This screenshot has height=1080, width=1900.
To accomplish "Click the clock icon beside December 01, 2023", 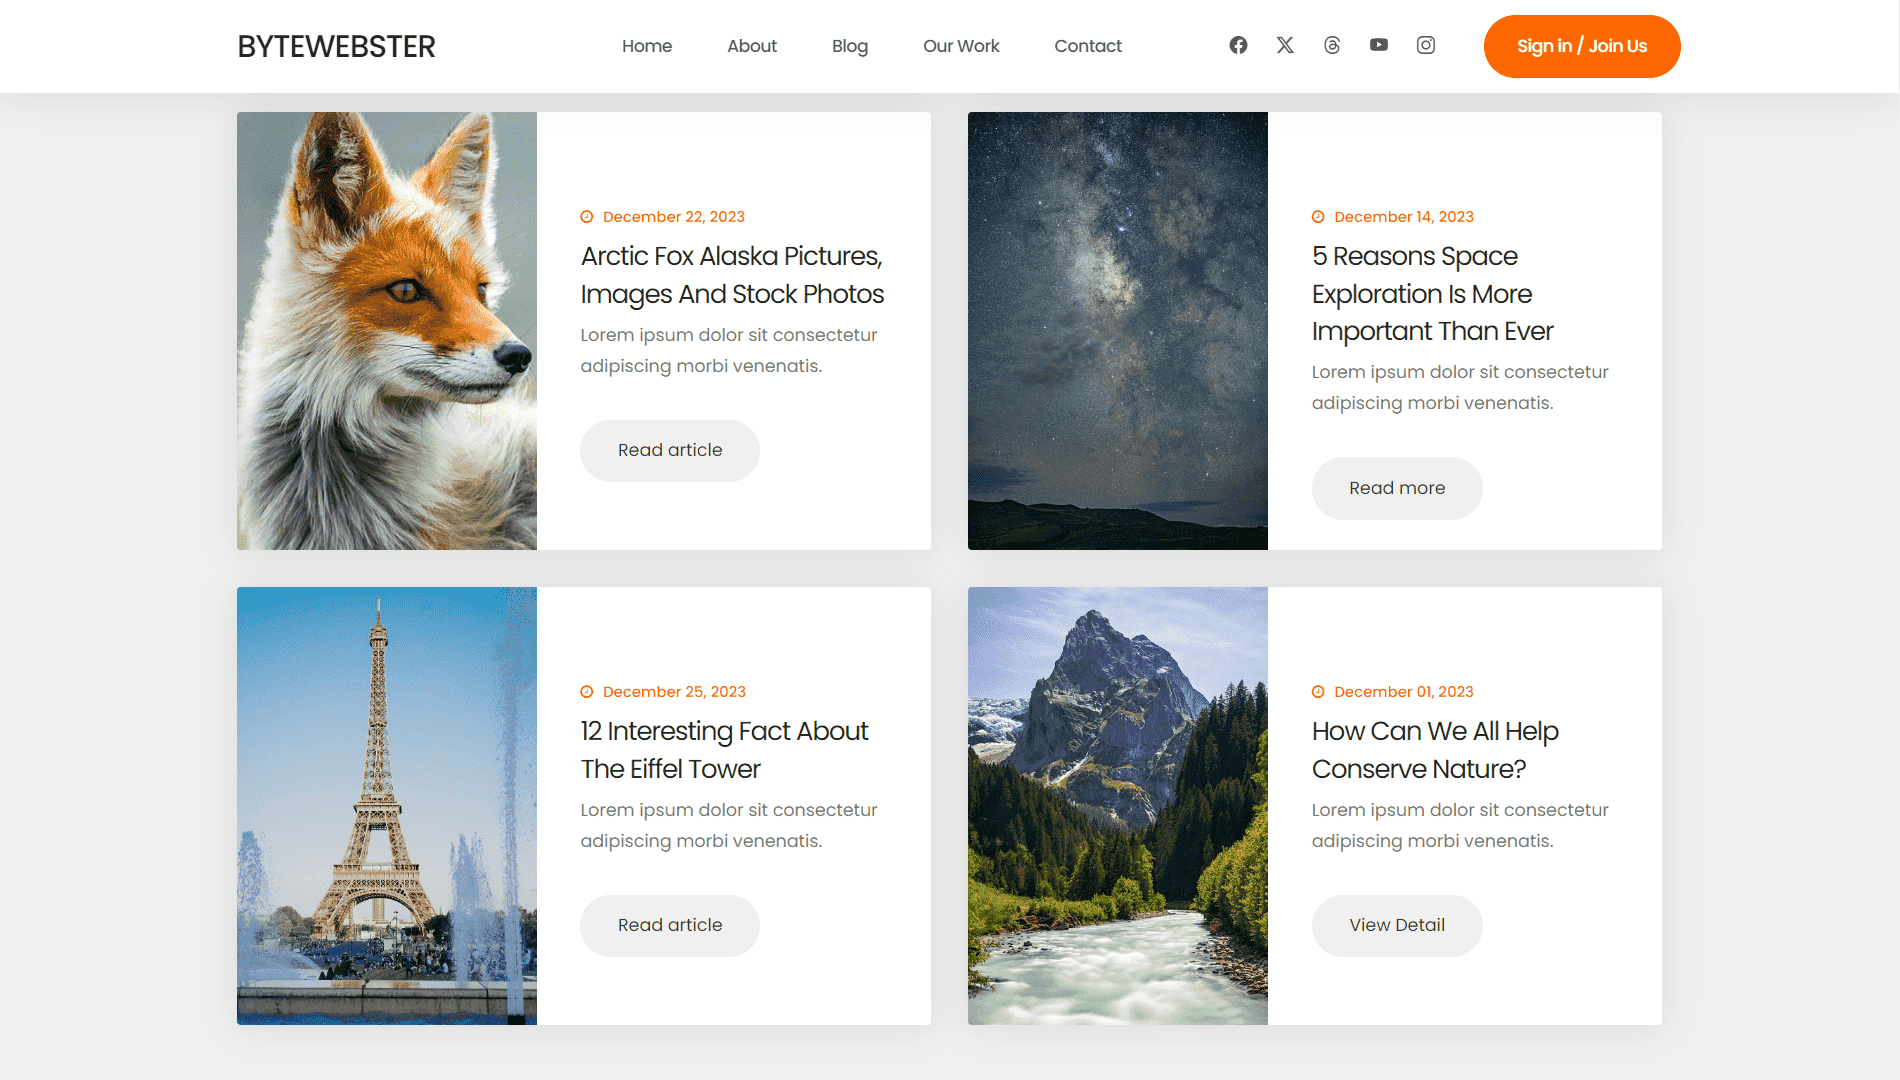I will (x=1318, y=692).
